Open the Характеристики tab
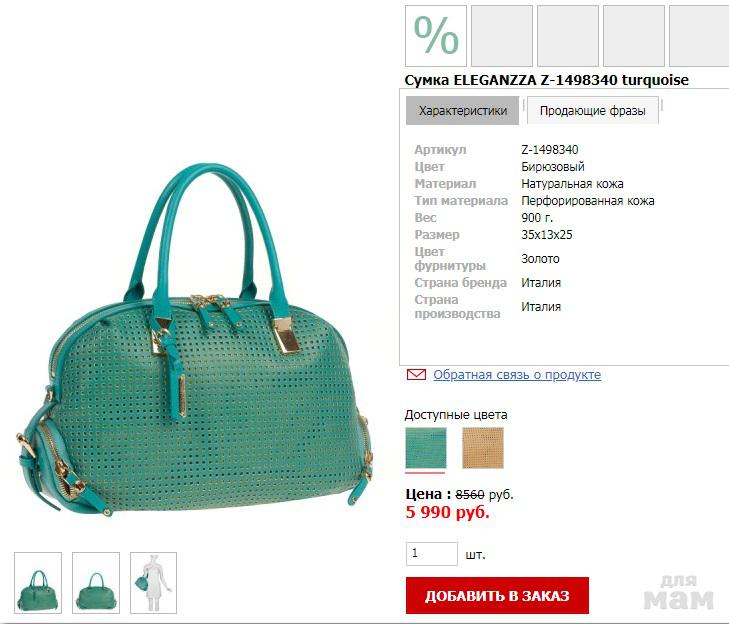 pyautogui.click(x=463, y=111)
